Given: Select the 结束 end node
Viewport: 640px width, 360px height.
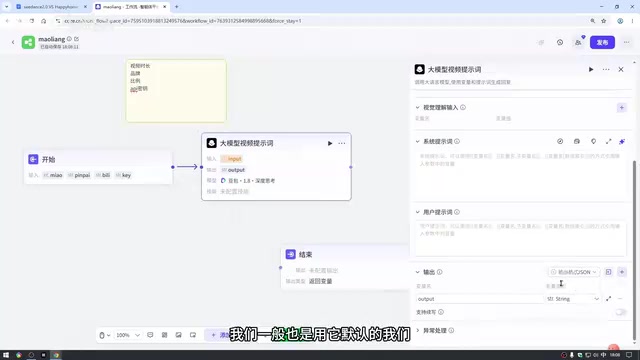Looking at the screenshot, I should click(x=345, y=268).
